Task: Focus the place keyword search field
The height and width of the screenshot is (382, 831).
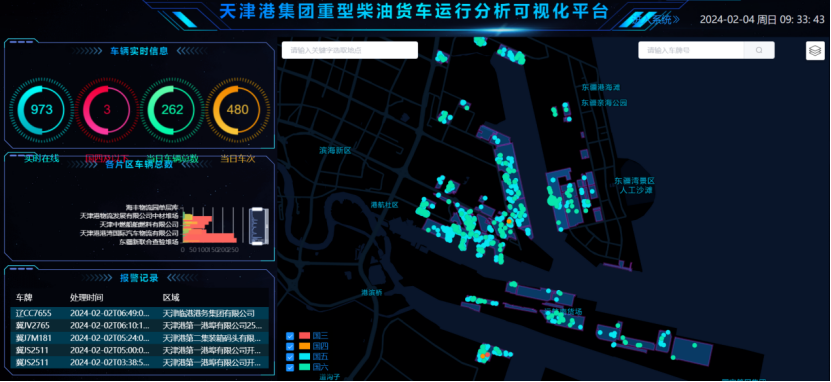Action: 350,50
